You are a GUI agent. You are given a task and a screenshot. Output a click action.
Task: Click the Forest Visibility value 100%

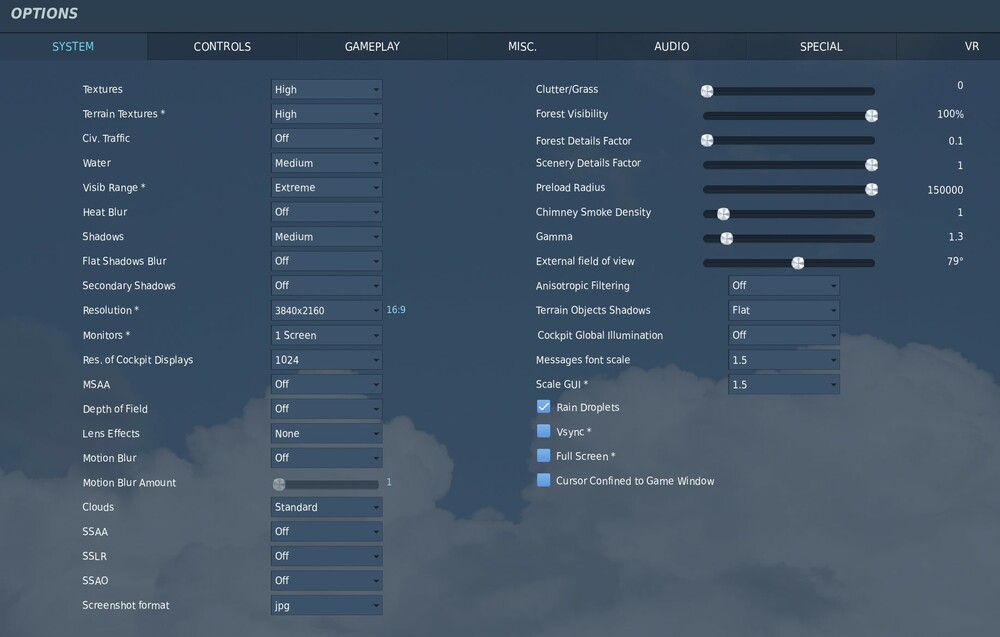(950, 114)
